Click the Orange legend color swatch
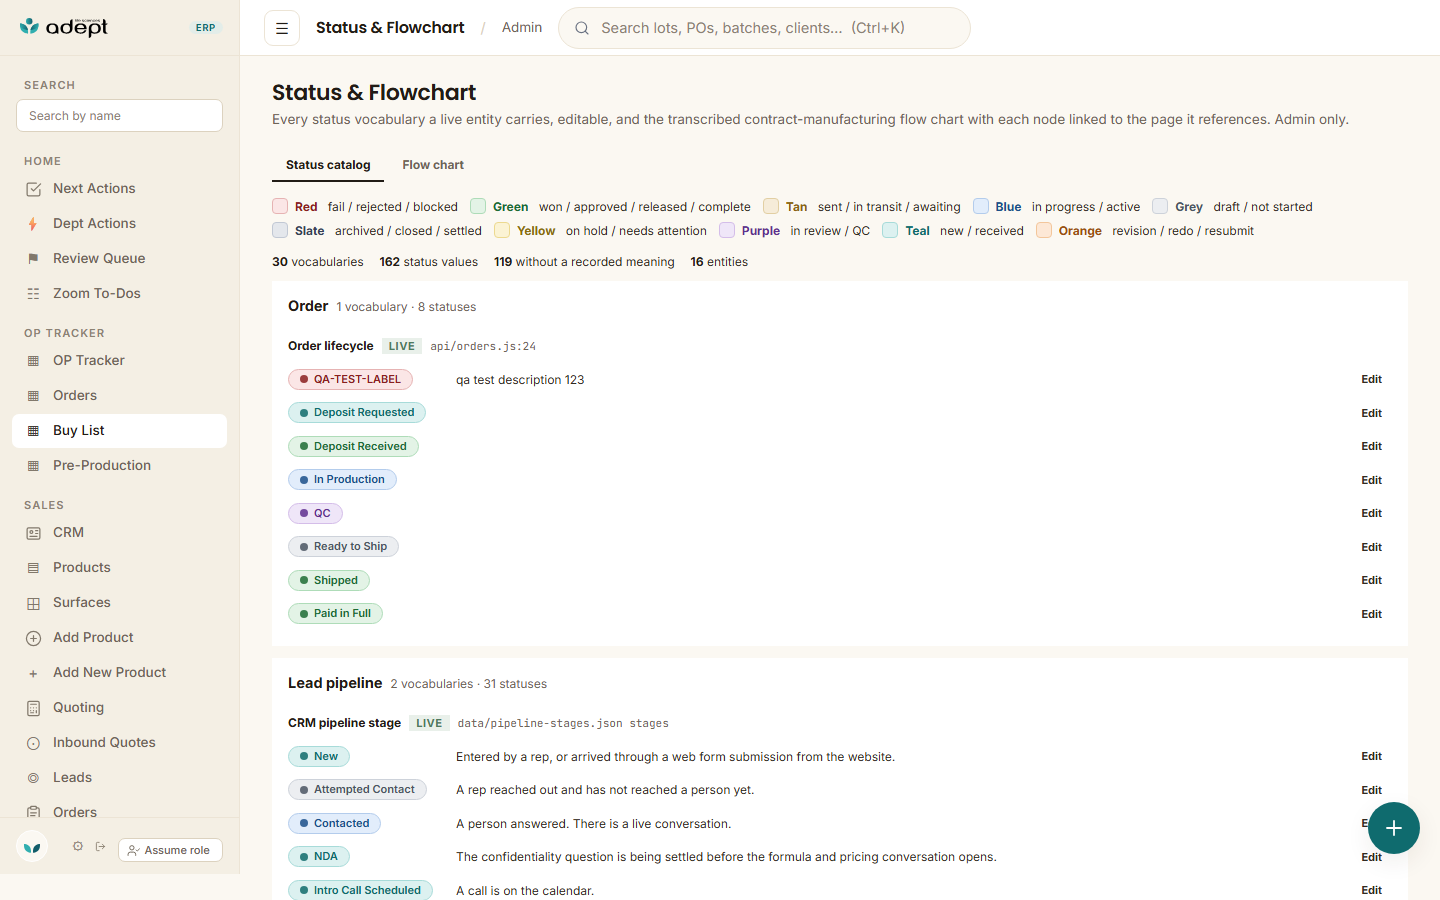 1044,230
